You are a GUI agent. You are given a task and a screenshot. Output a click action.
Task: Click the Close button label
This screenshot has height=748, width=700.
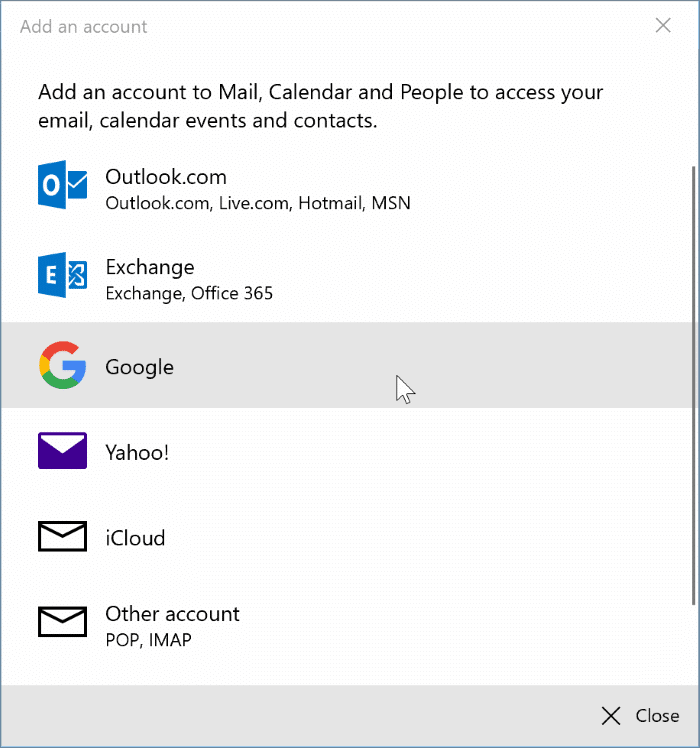657,716
